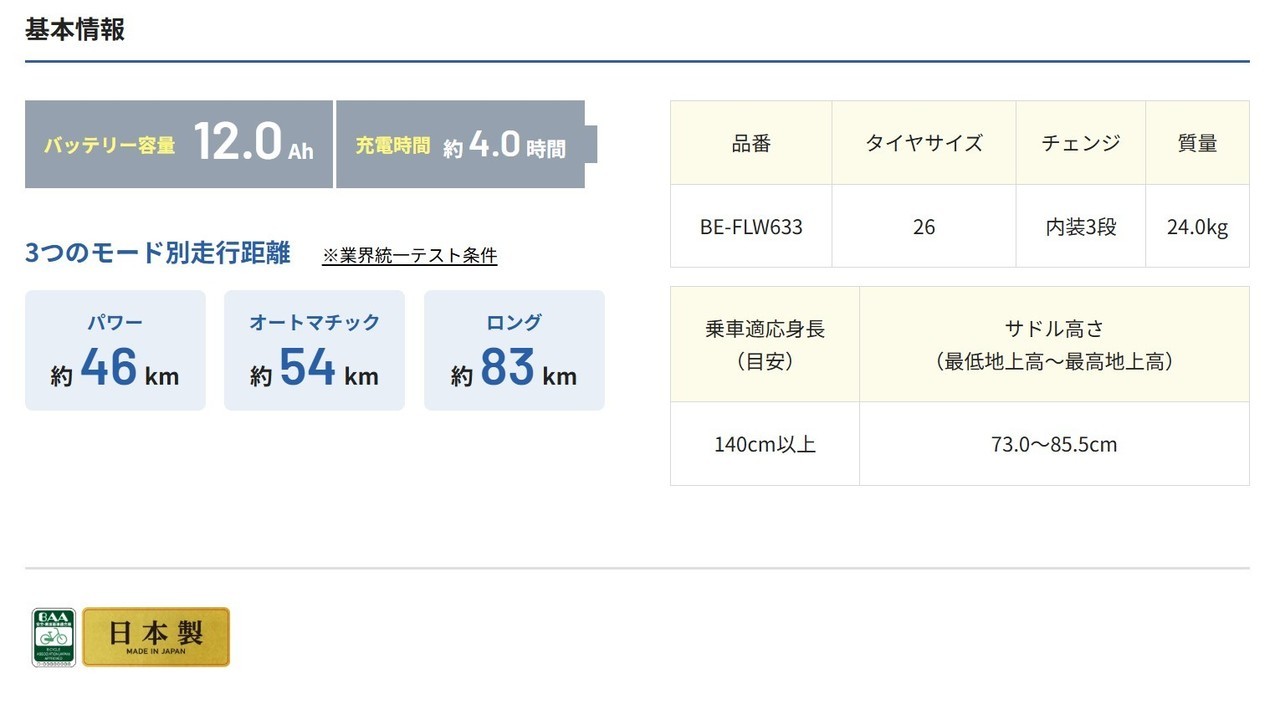Click the タイヤサイズ column header
1280x715 pixels.
point(924,143)
